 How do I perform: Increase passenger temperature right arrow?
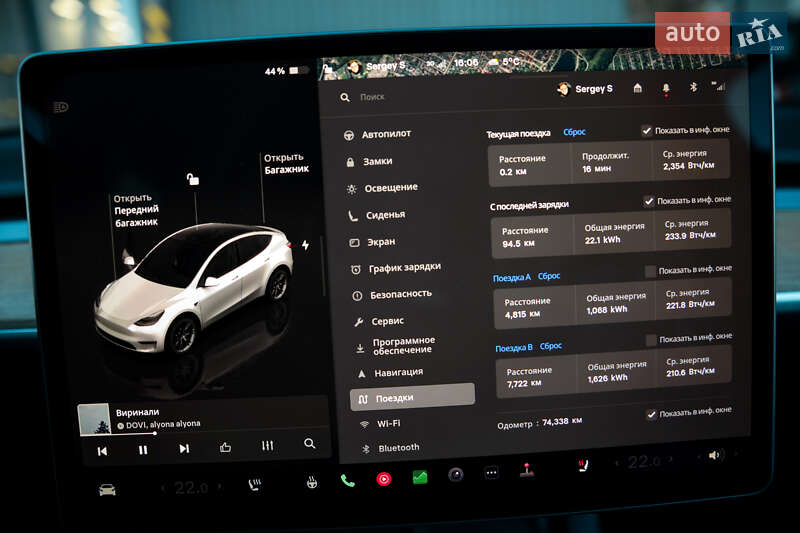(671, 459)
